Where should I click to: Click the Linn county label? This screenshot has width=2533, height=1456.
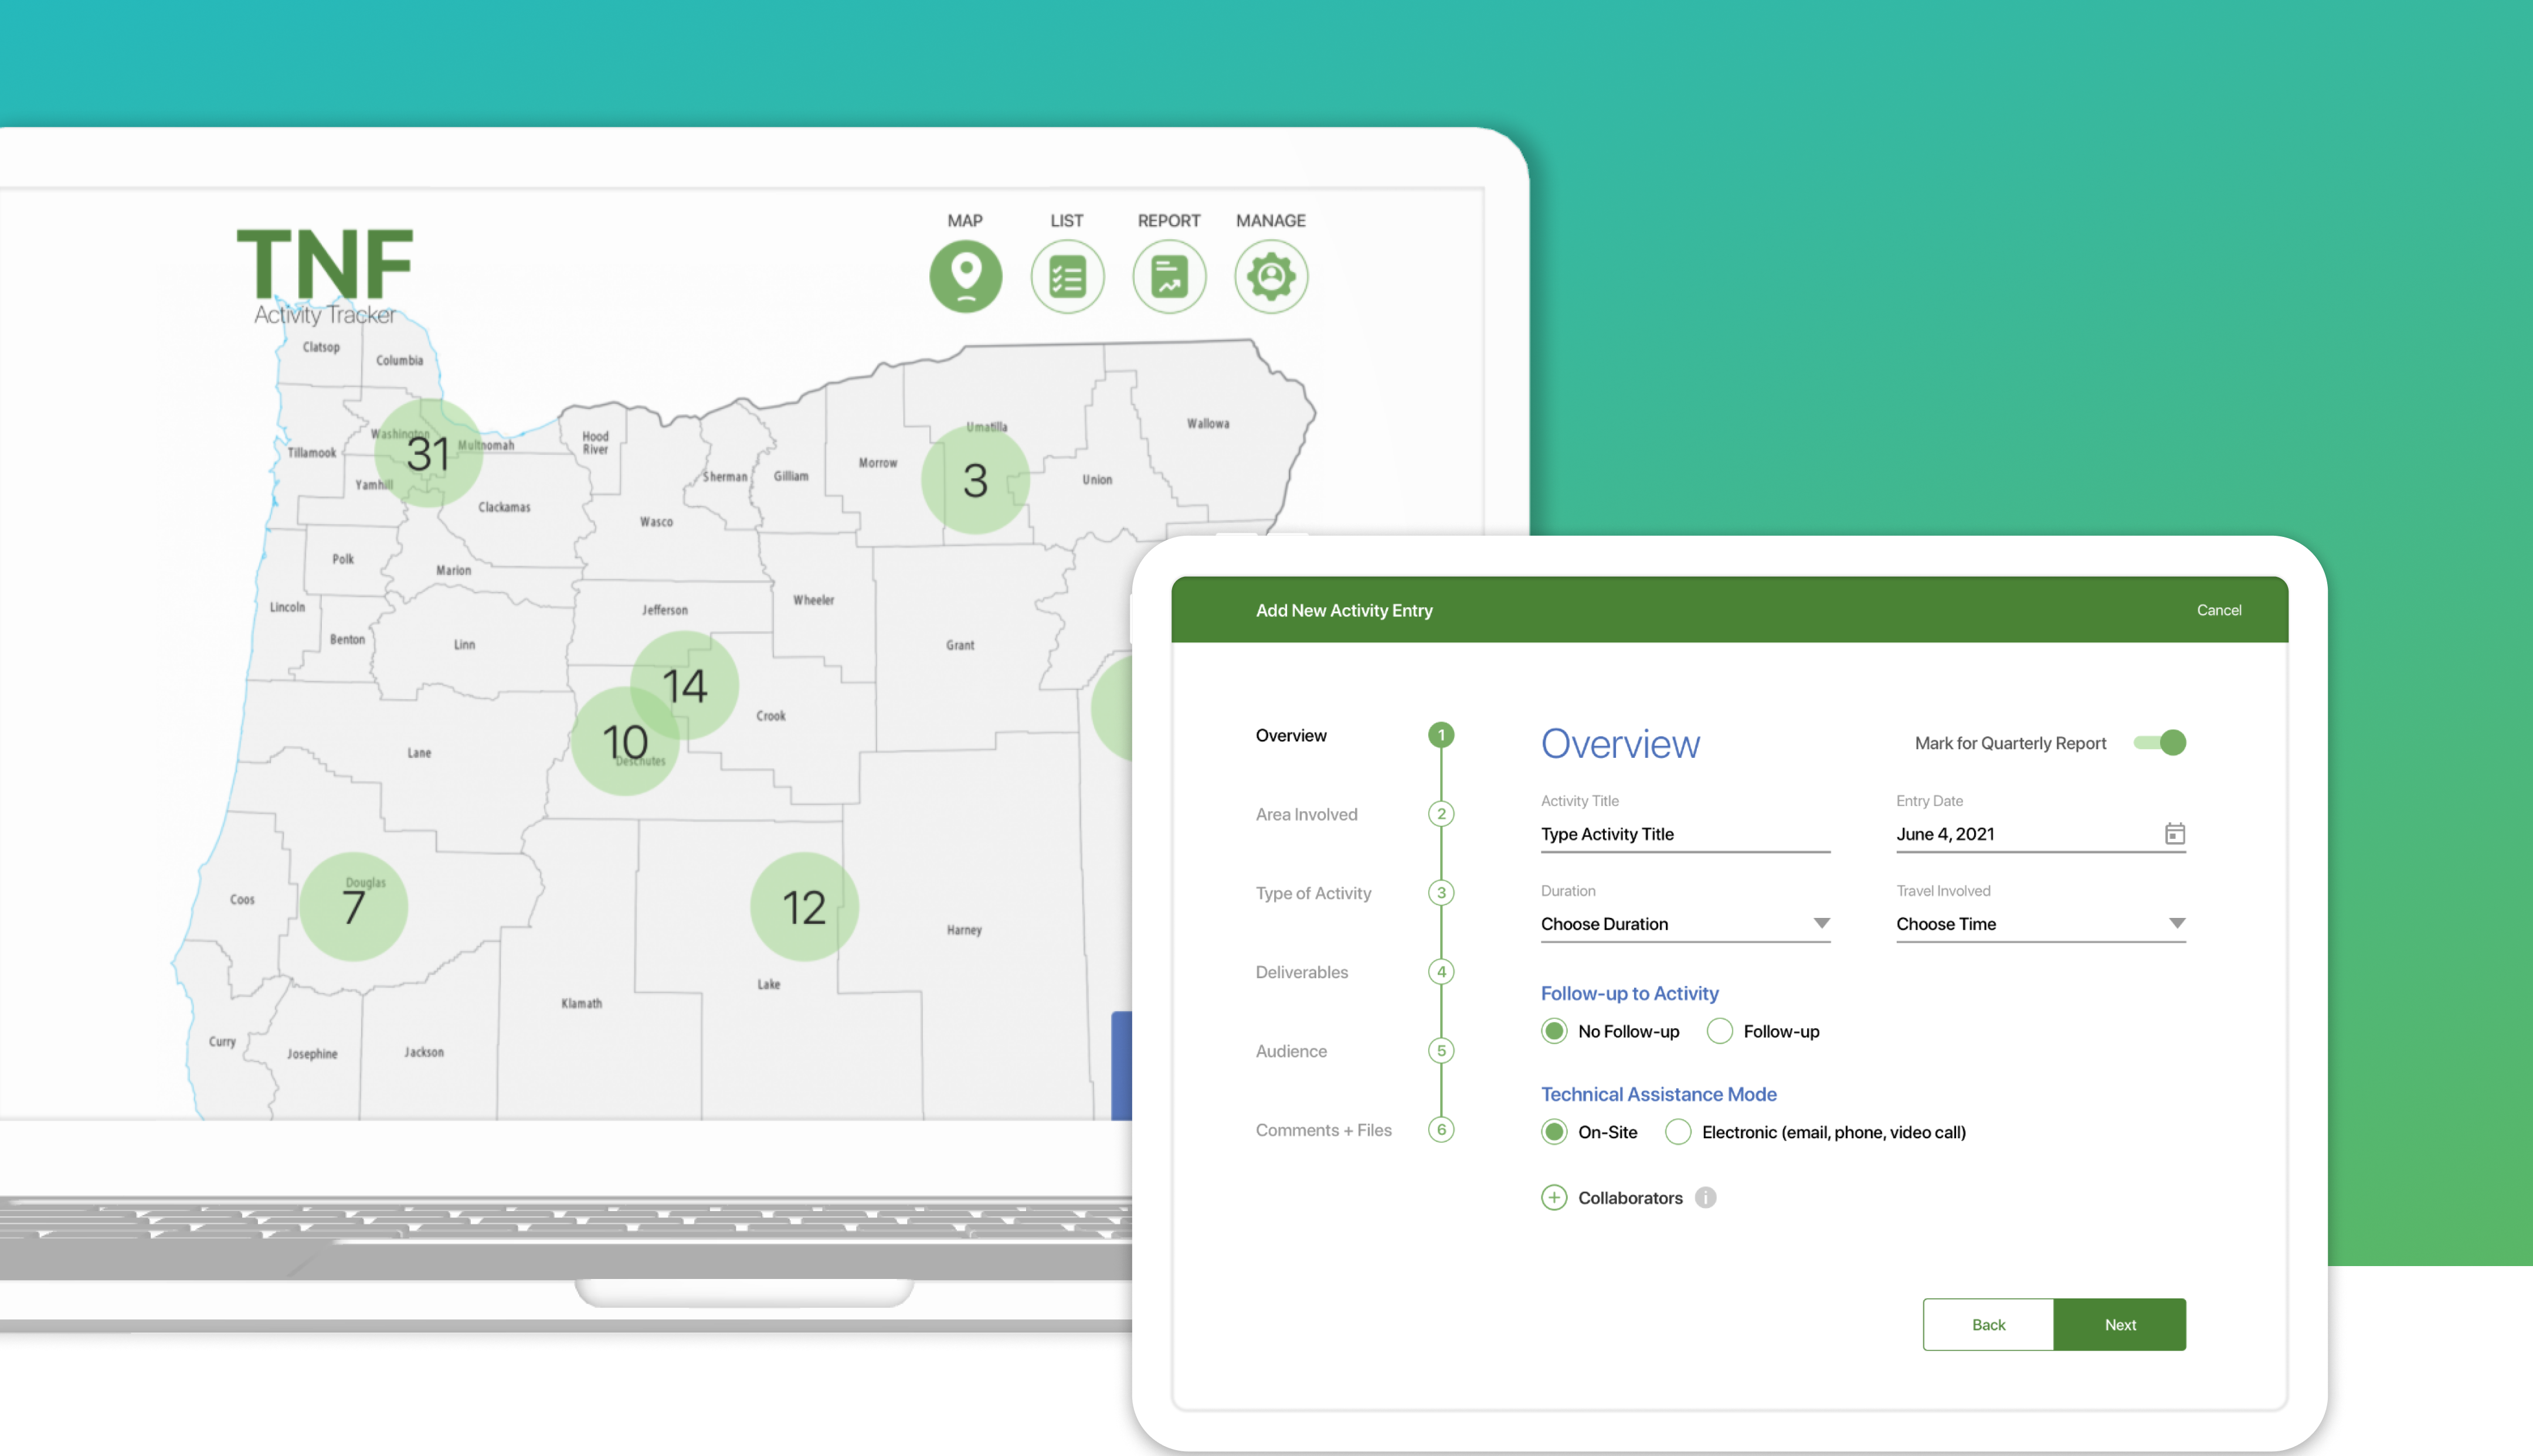pos(464,645)
